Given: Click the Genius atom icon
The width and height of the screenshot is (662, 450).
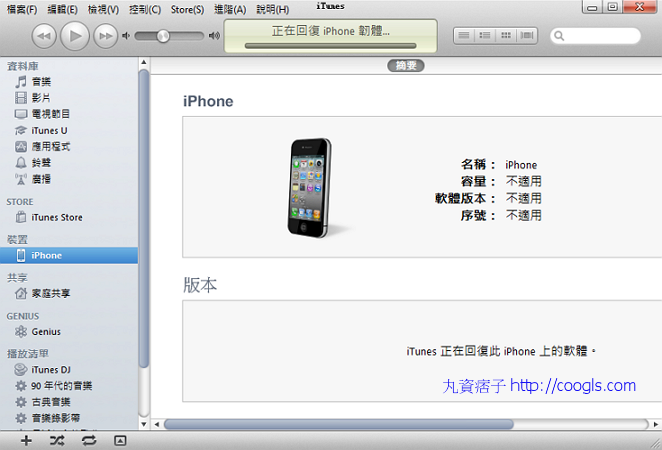Looking at the screenshot, I should pyautogui.click(x=21, y=332).
